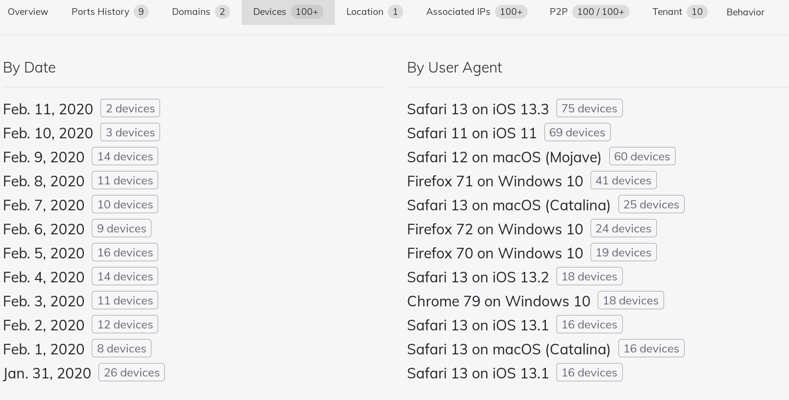Open 24 devices badge for Firefox 72
Viewport: 789px width, 400px height.
[x=623, y=228]
